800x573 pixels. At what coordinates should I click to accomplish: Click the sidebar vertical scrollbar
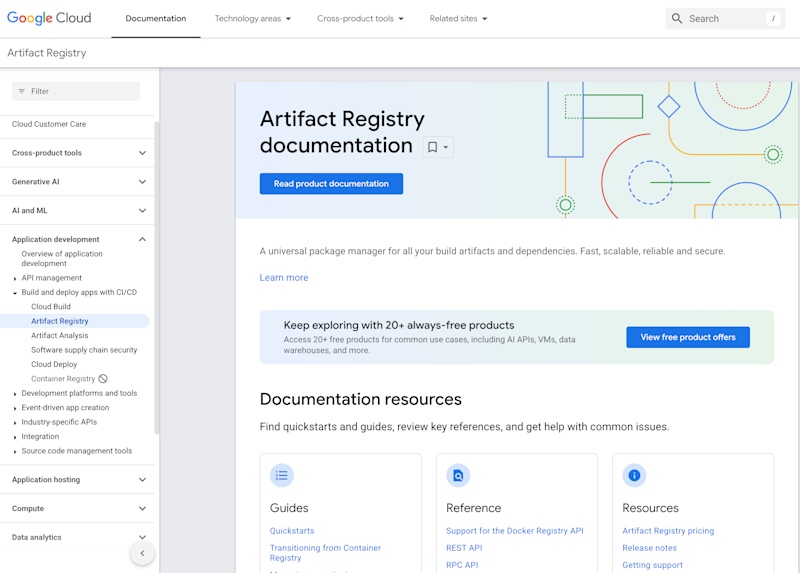[x=157, y=278]
